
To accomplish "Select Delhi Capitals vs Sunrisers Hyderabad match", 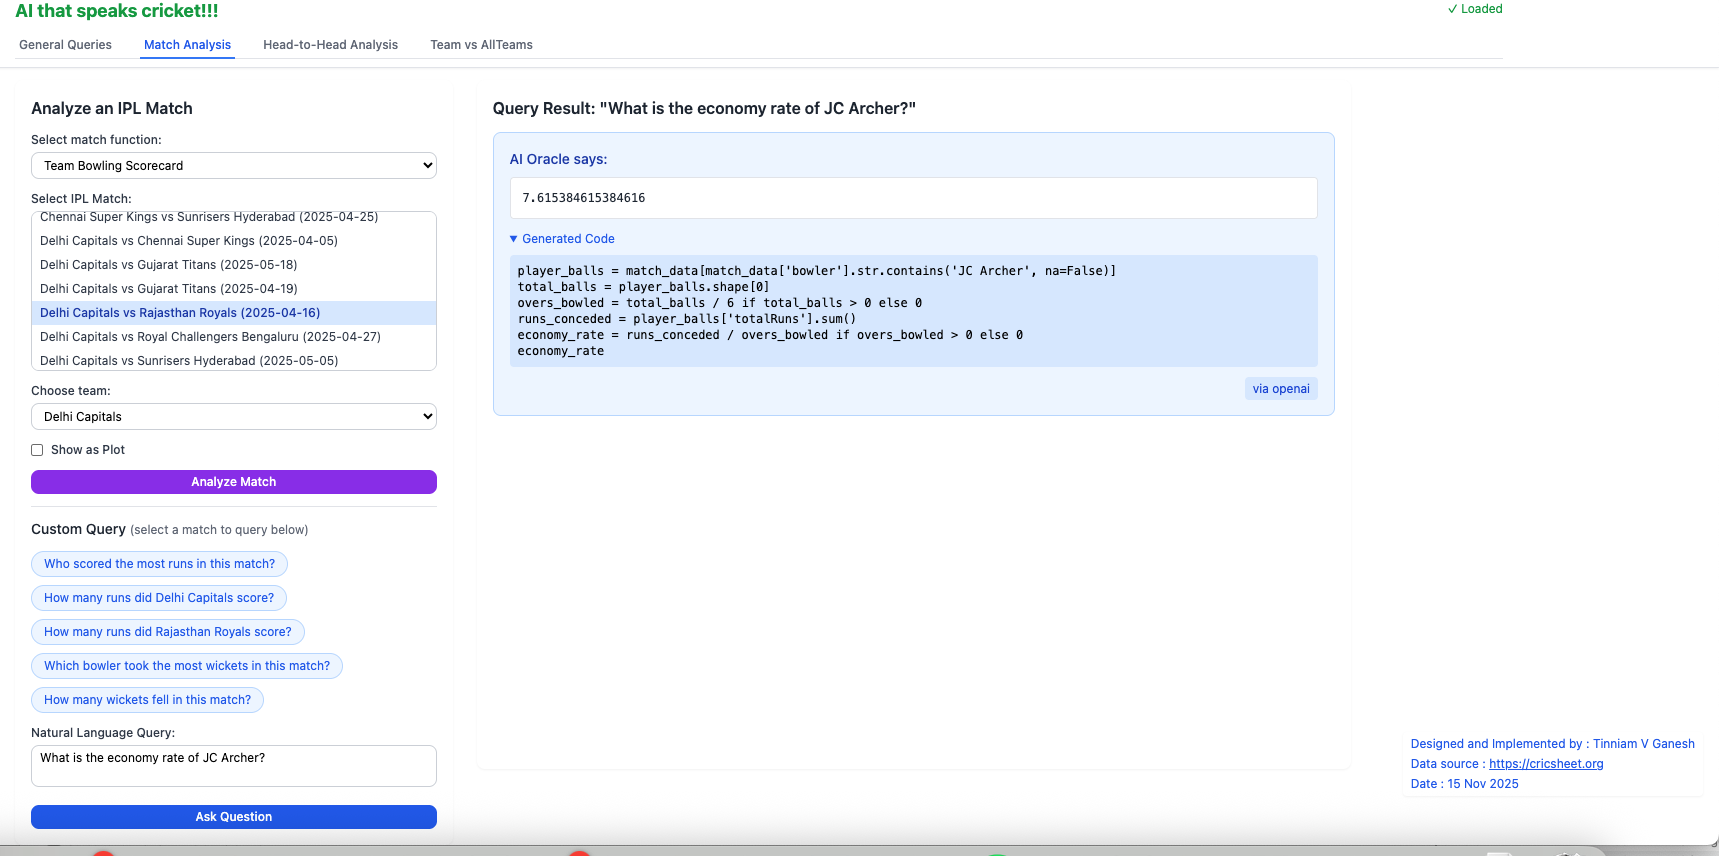I will 189,360.
